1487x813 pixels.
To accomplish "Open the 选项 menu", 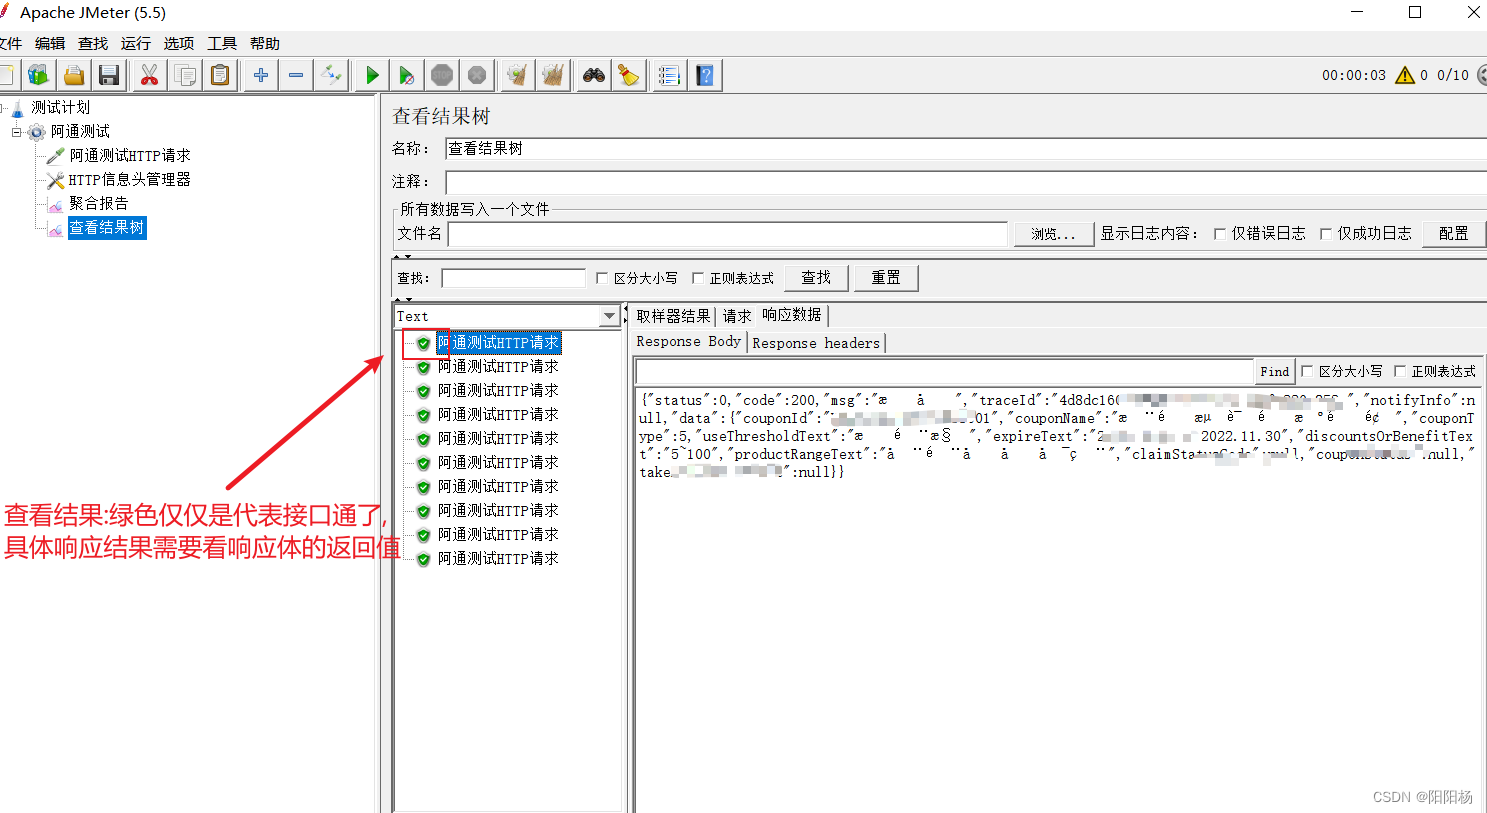I will pos(179,44).
